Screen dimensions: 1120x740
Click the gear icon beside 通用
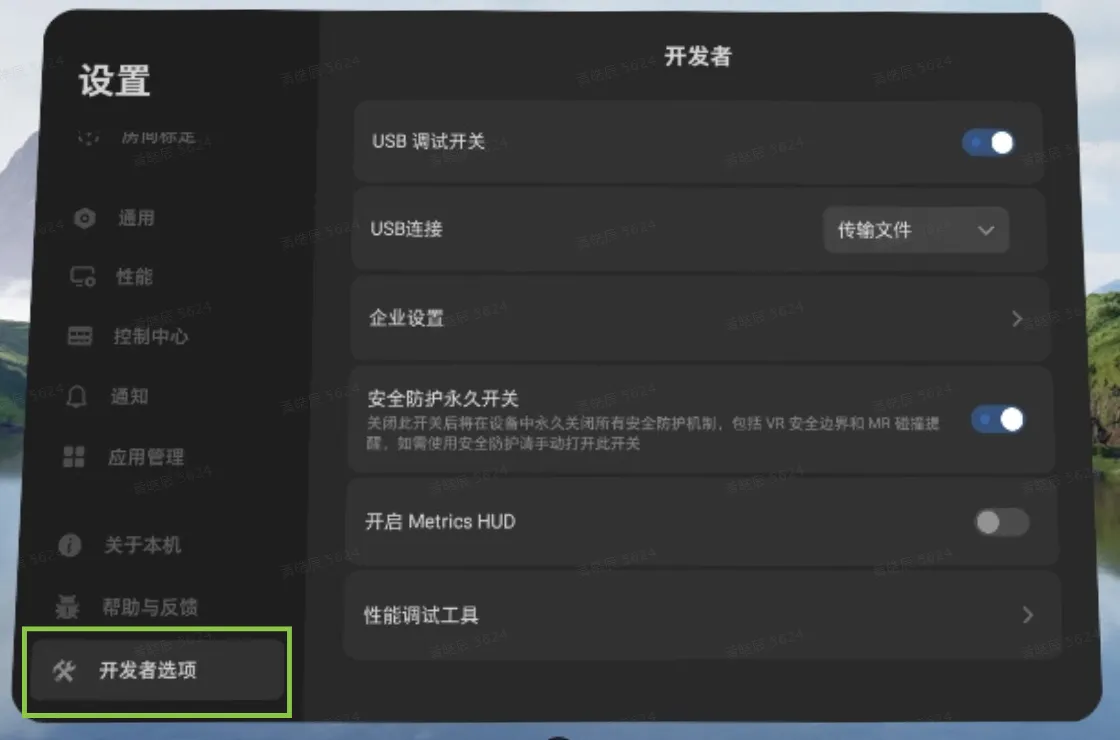pyautogui.click(x=85, y=219)
